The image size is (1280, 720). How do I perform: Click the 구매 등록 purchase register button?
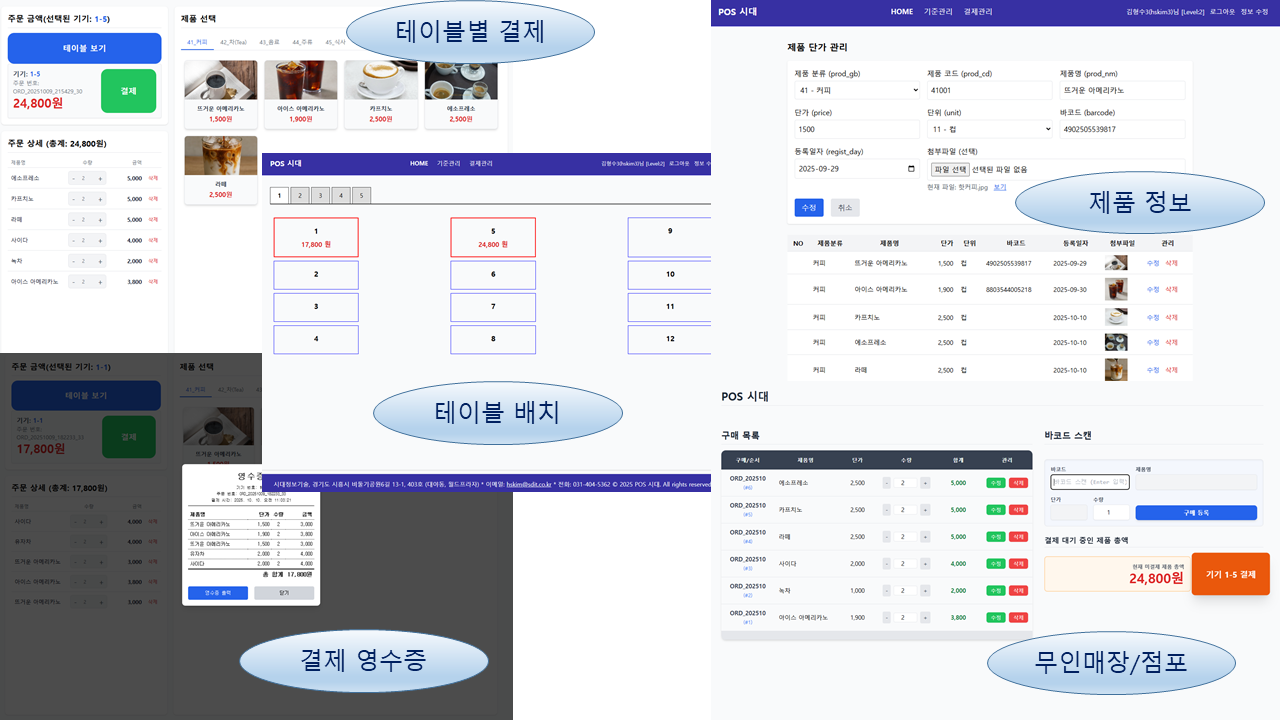(x=1196, y=513)
